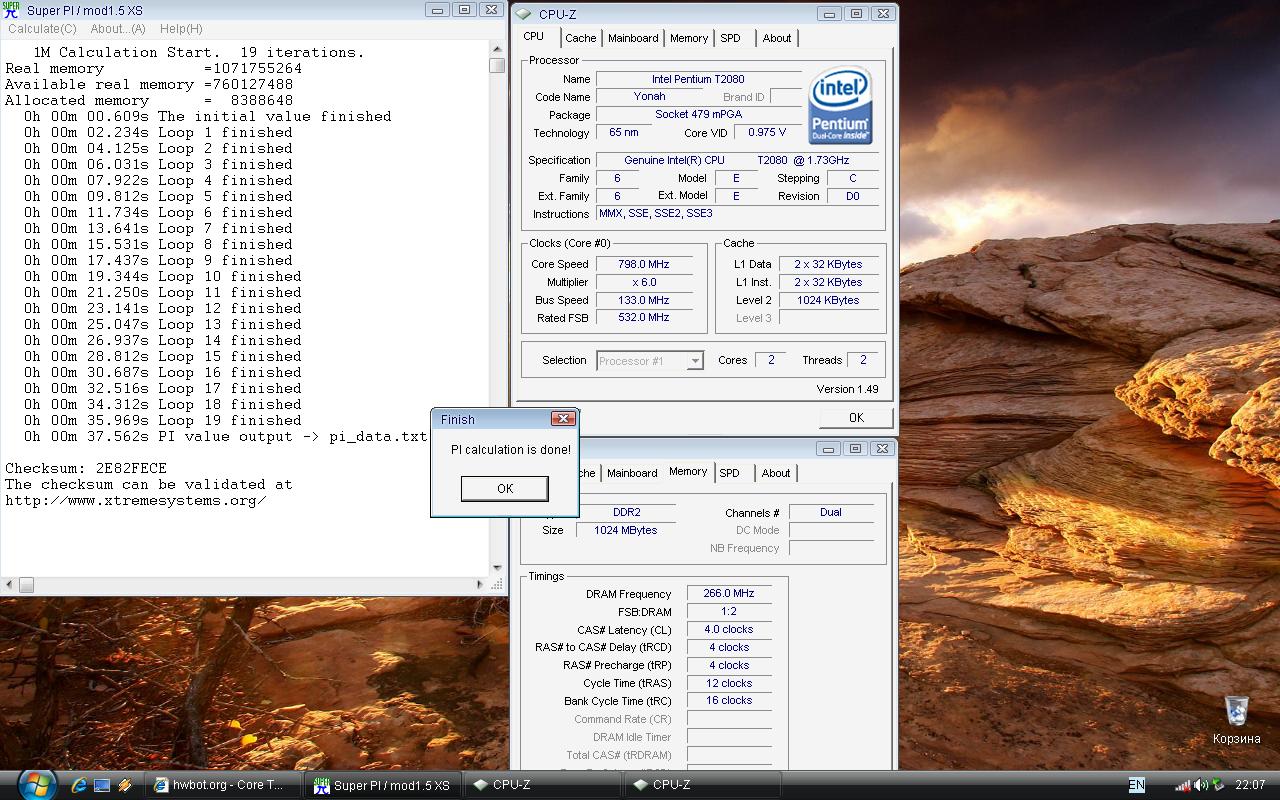Viewport: 1280px width, 800px height.
Task: Select Mainboard tab in lower CPU-Z window
Action: click(x=632, y=473)
